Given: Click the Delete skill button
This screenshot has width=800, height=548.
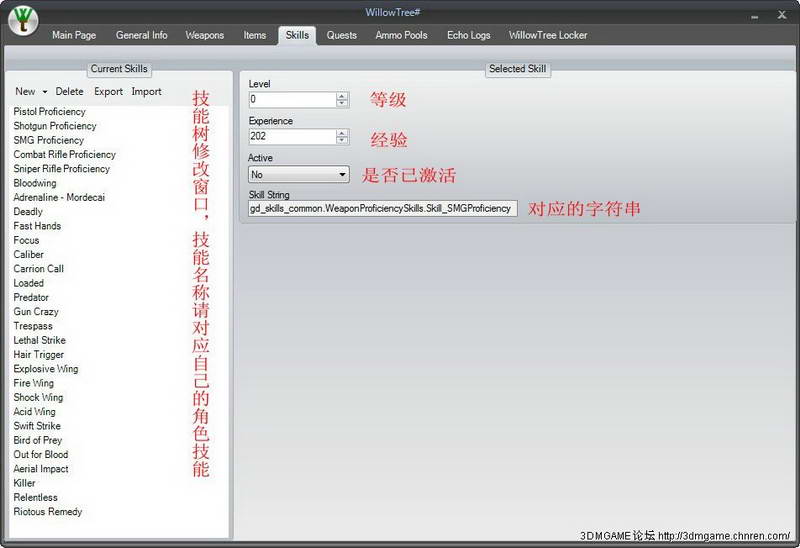Looking at the screenshot, I should pyautogui.click(x=69, y=92).
